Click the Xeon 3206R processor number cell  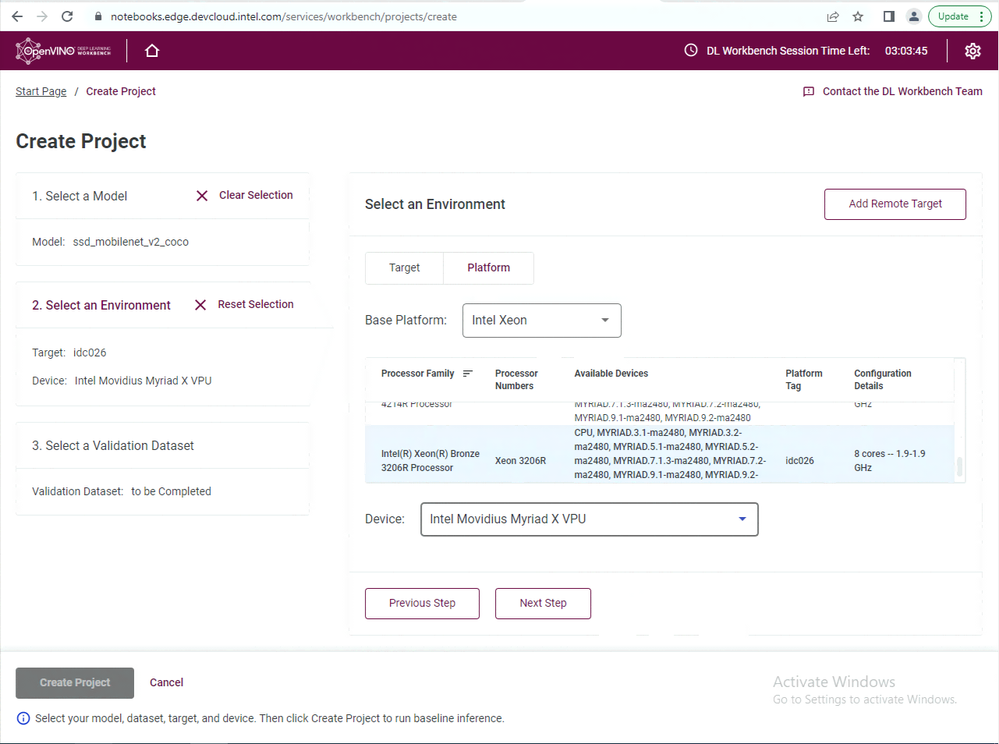(x=521, y=461)
